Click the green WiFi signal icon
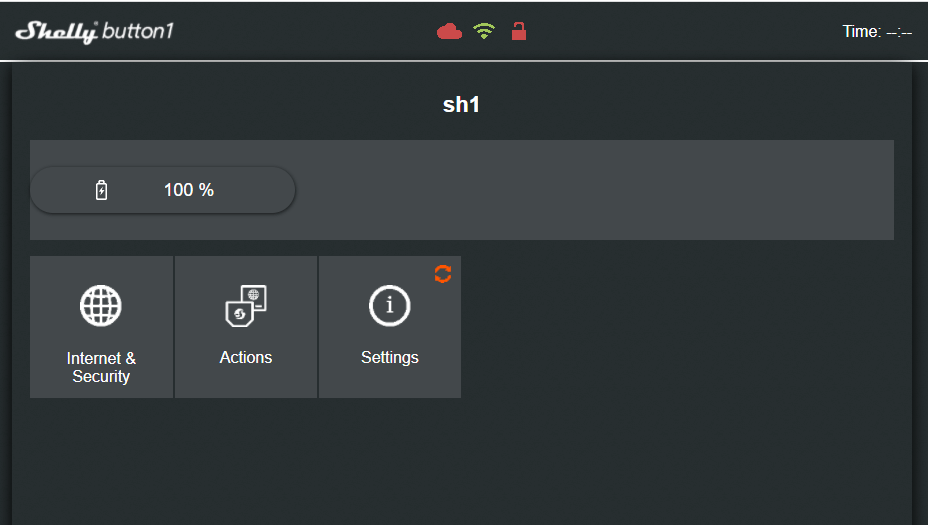The height and width of the screenshot is (525, 928). pos(484,31)
